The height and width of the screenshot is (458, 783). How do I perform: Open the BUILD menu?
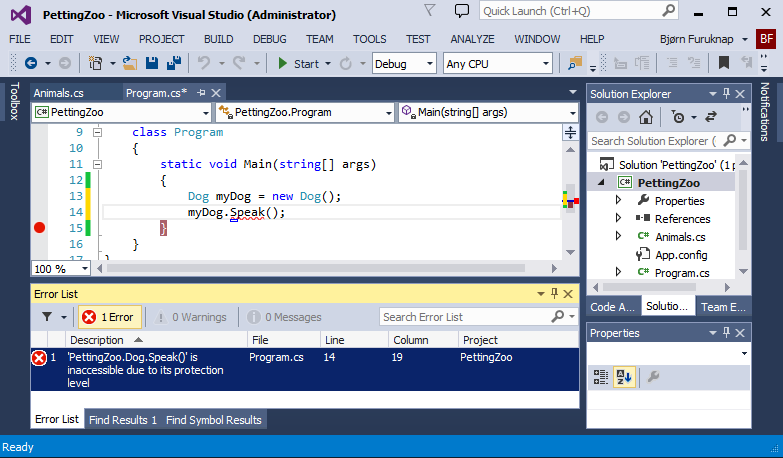[x=218, y=39]
